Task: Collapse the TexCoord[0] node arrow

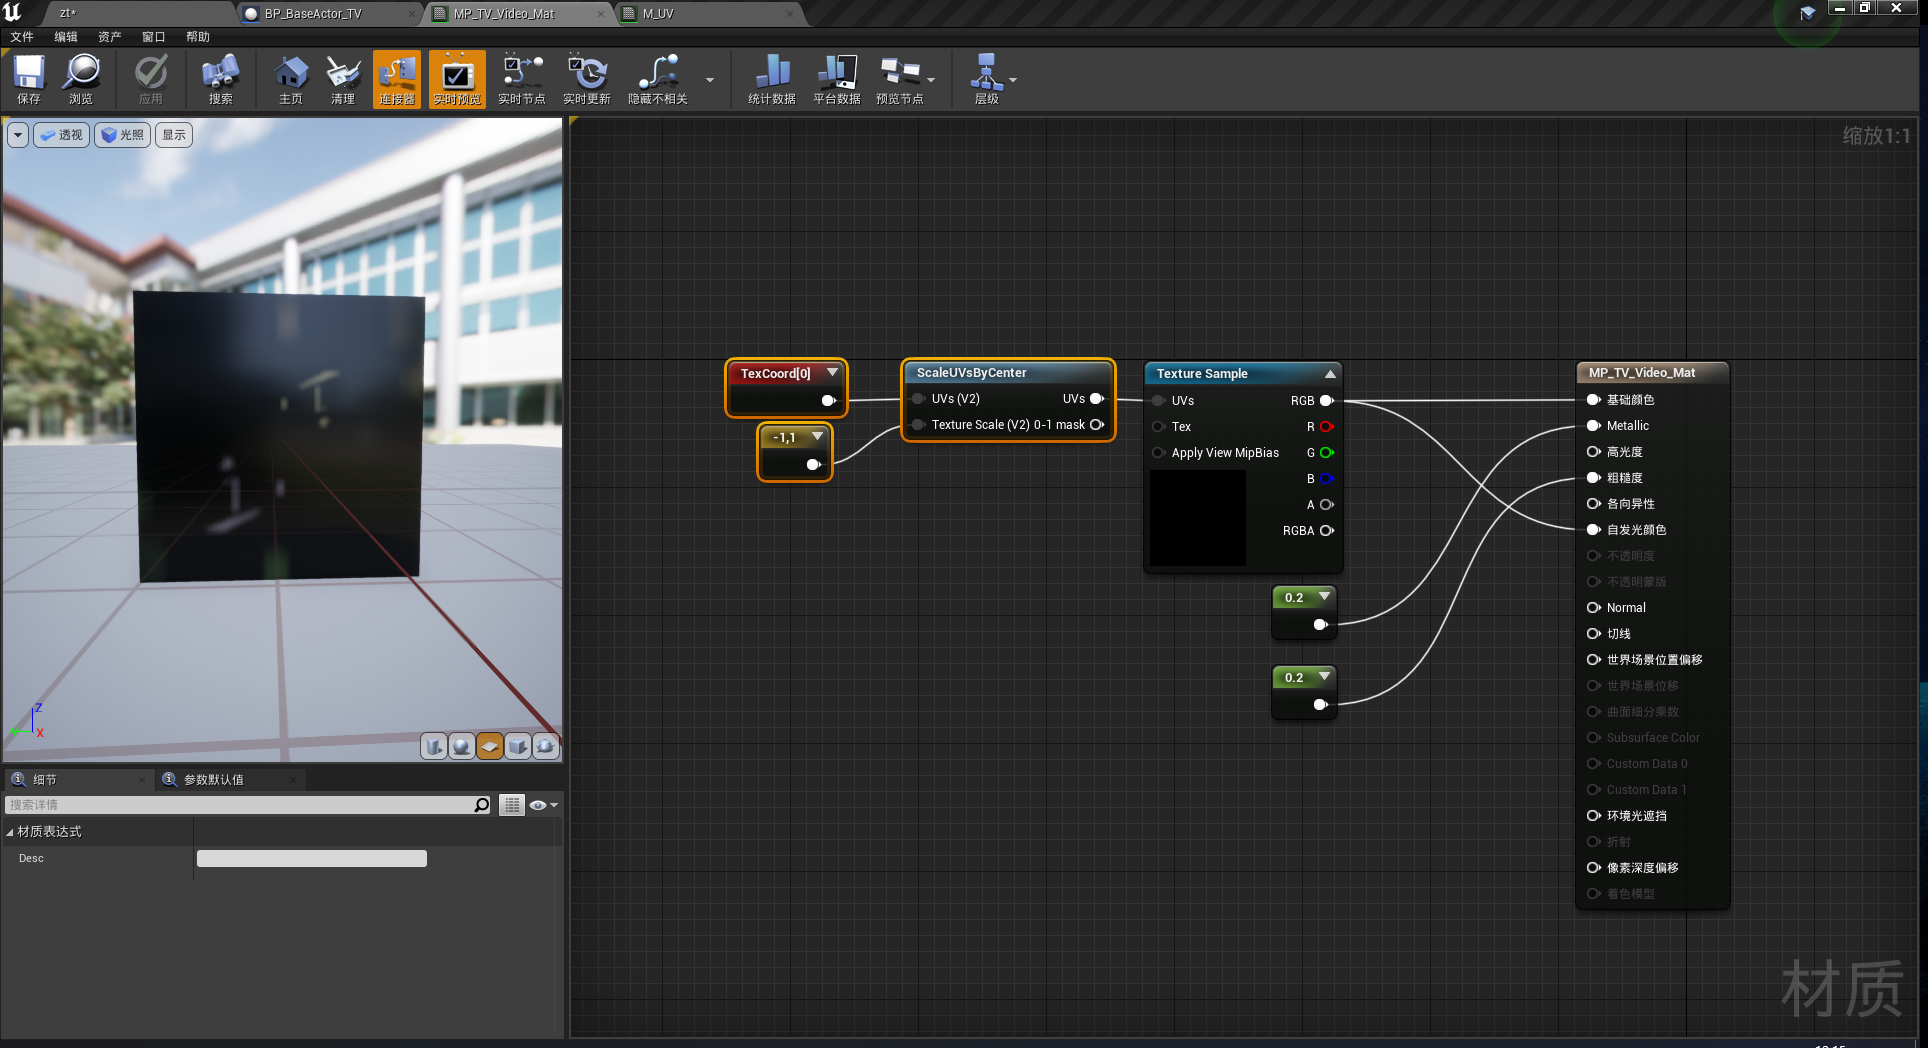Action: click(x=832, y=372)
